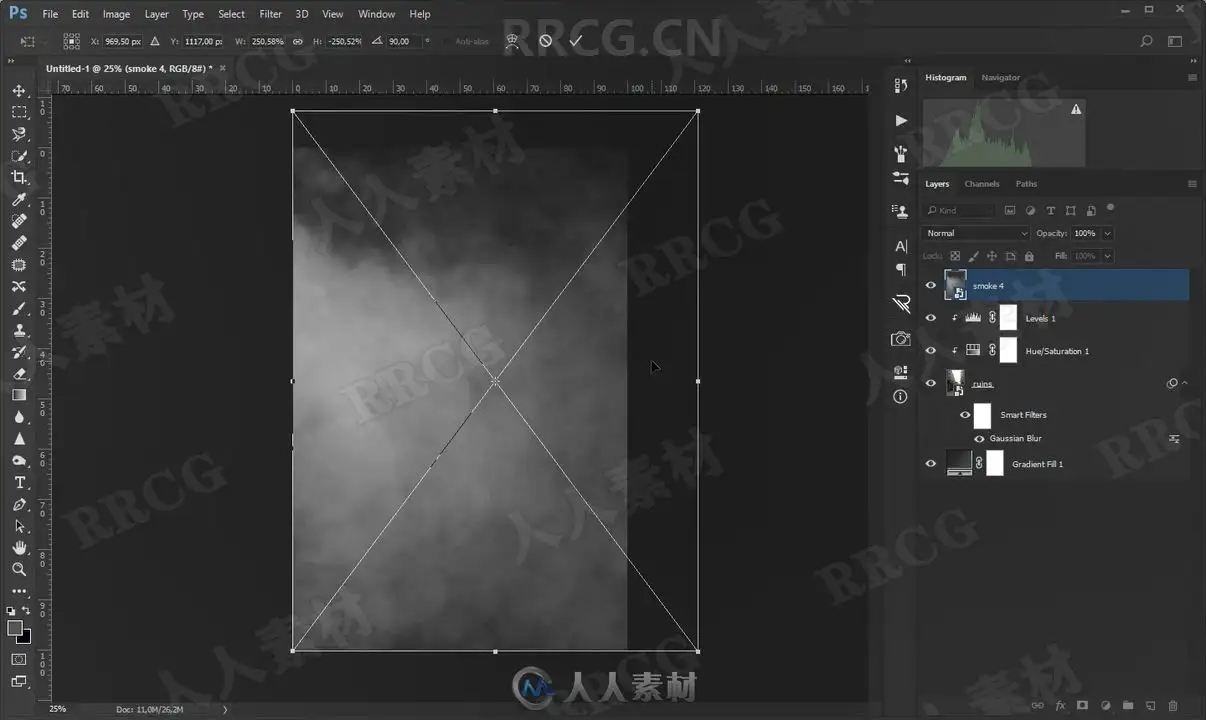The height and width of the screenshot is (720, 1206).
Task: Open the layer filter Kind dropdown
Action: pos(959,210)
